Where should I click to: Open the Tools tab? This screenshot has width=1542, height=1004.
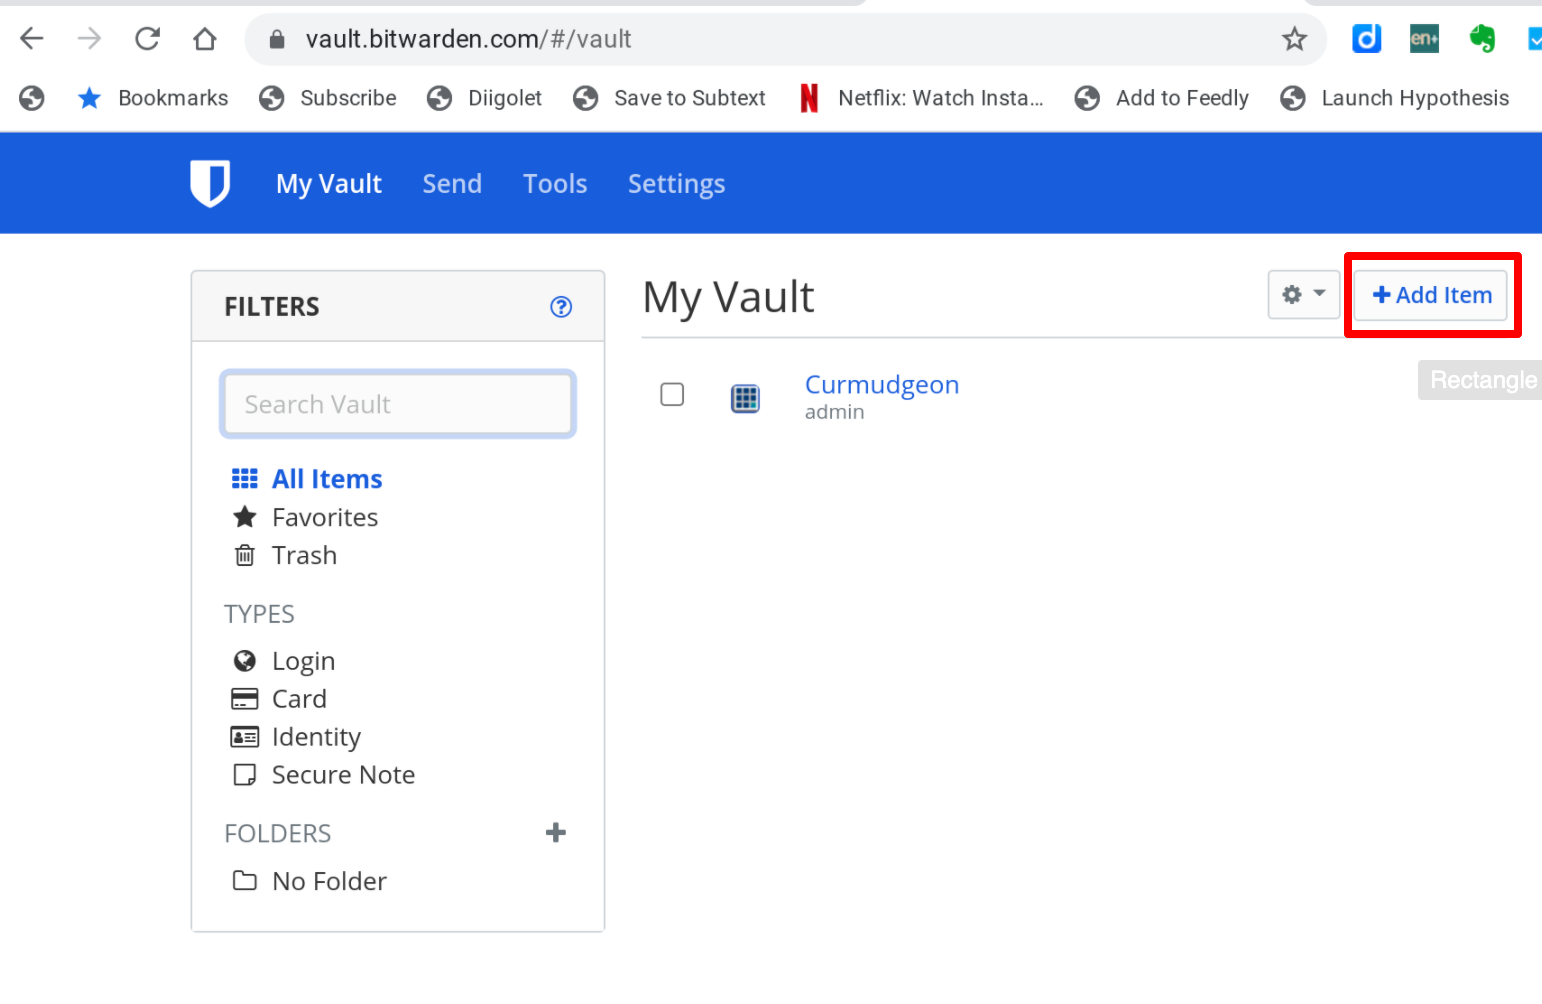coord(555,184)
